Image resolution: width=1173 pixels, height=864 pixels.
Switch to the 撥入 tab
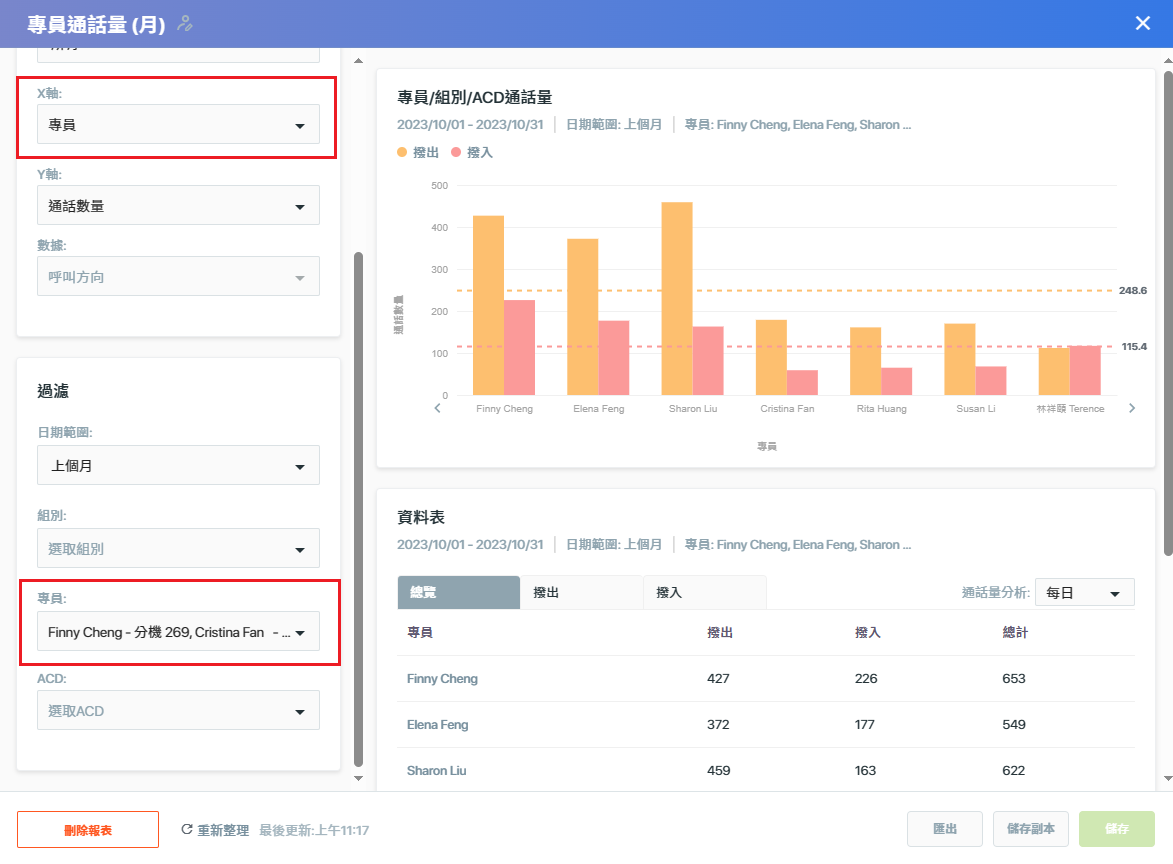705,592
